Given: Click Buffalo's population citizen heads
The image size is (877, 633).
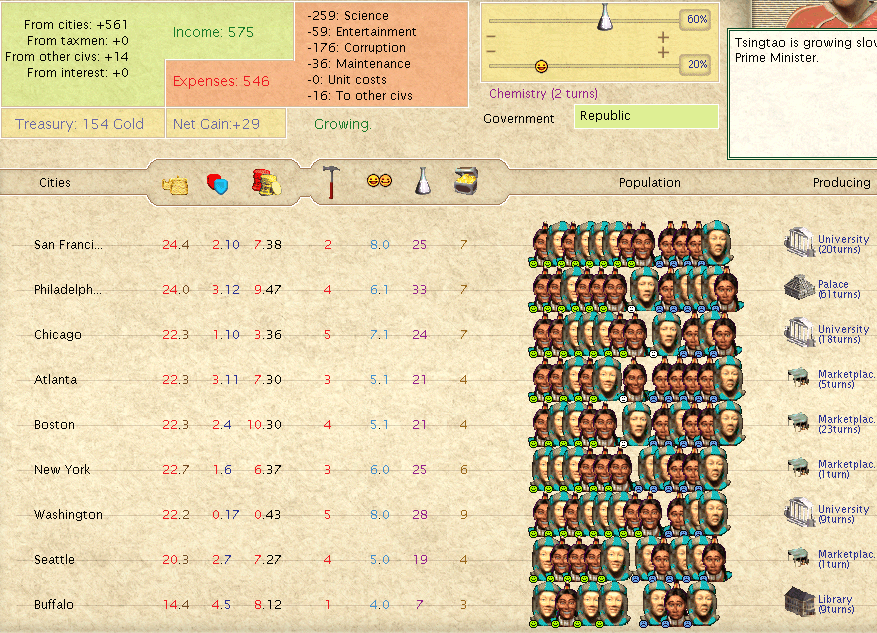Looking at the screenshot, I should pyautogui.click(x=624, y=604).
